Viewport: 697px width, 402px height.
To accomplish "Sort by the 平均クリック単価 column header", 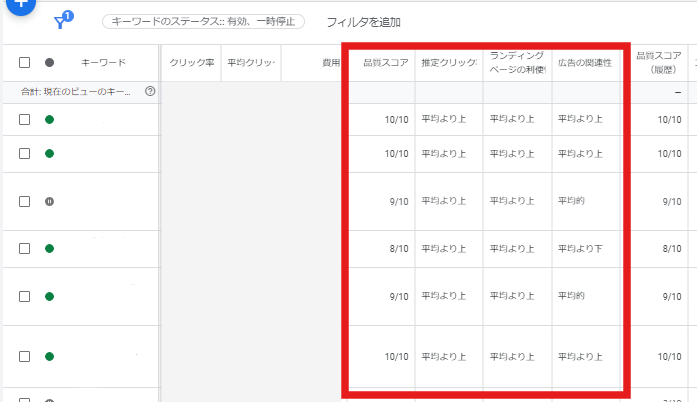I will click(251, 63).
